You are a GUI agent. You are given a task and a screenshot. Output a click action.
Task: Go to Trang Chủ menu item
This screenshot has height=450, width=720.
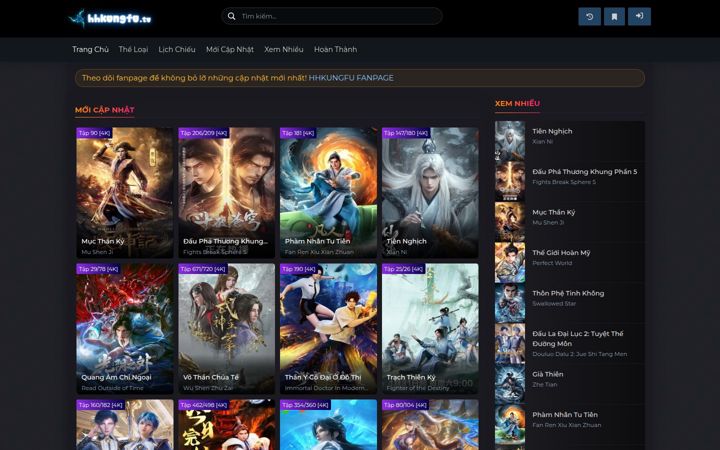pyautogui.click(x=90, y=49)
